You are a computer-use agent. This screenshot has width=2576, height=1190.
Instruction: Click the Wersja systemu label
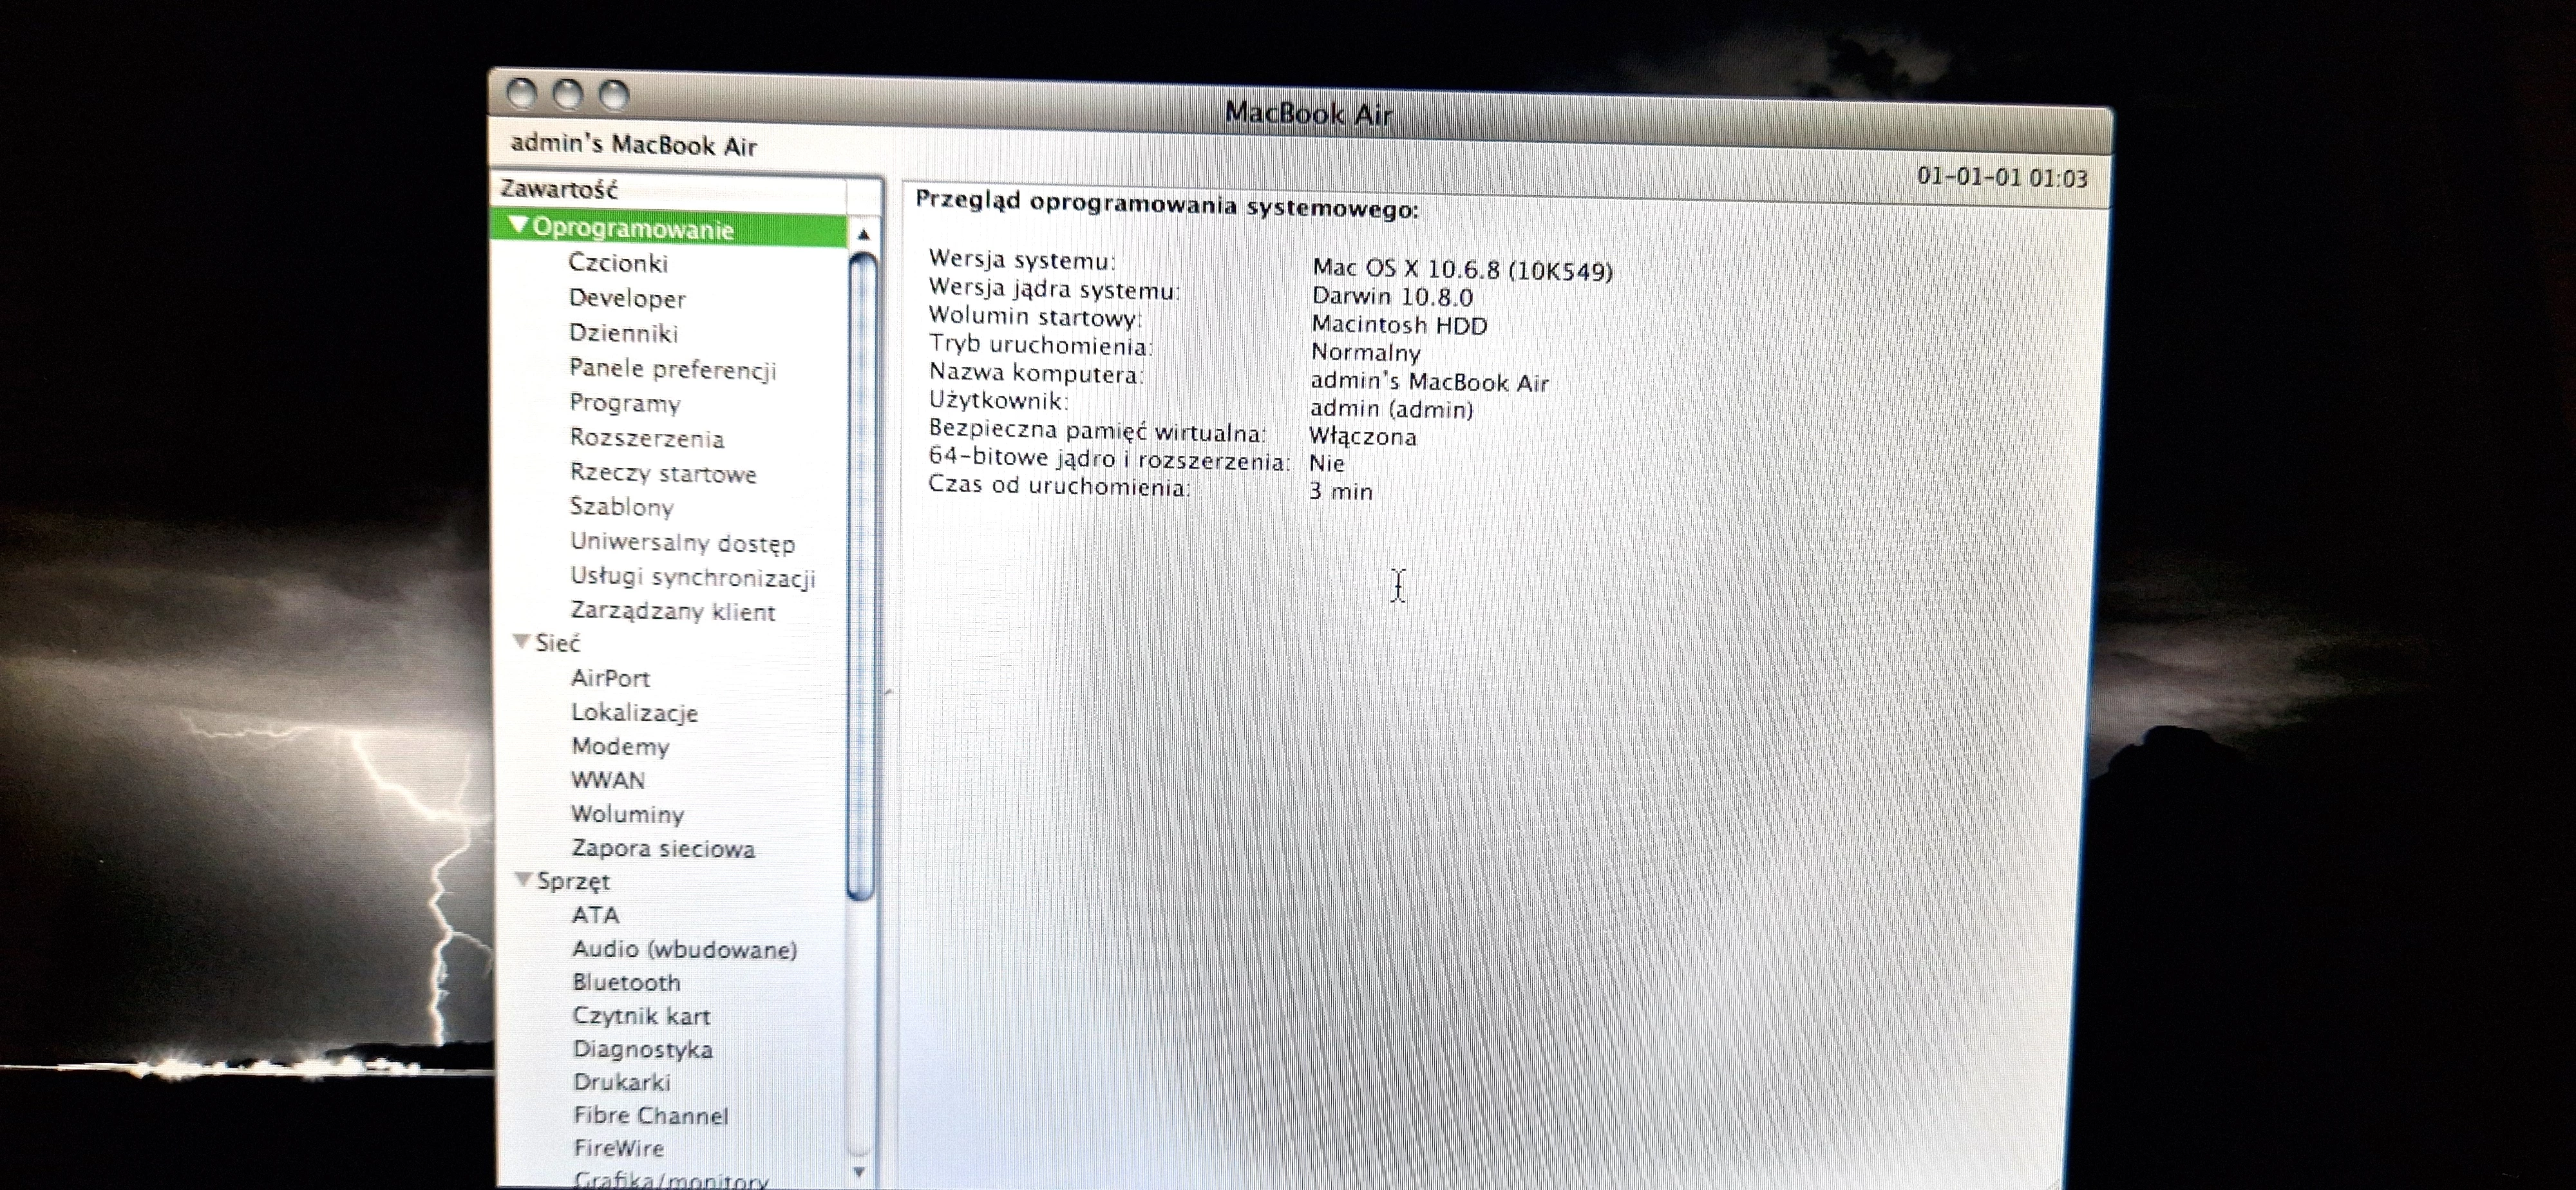[x=1021, y=260]
